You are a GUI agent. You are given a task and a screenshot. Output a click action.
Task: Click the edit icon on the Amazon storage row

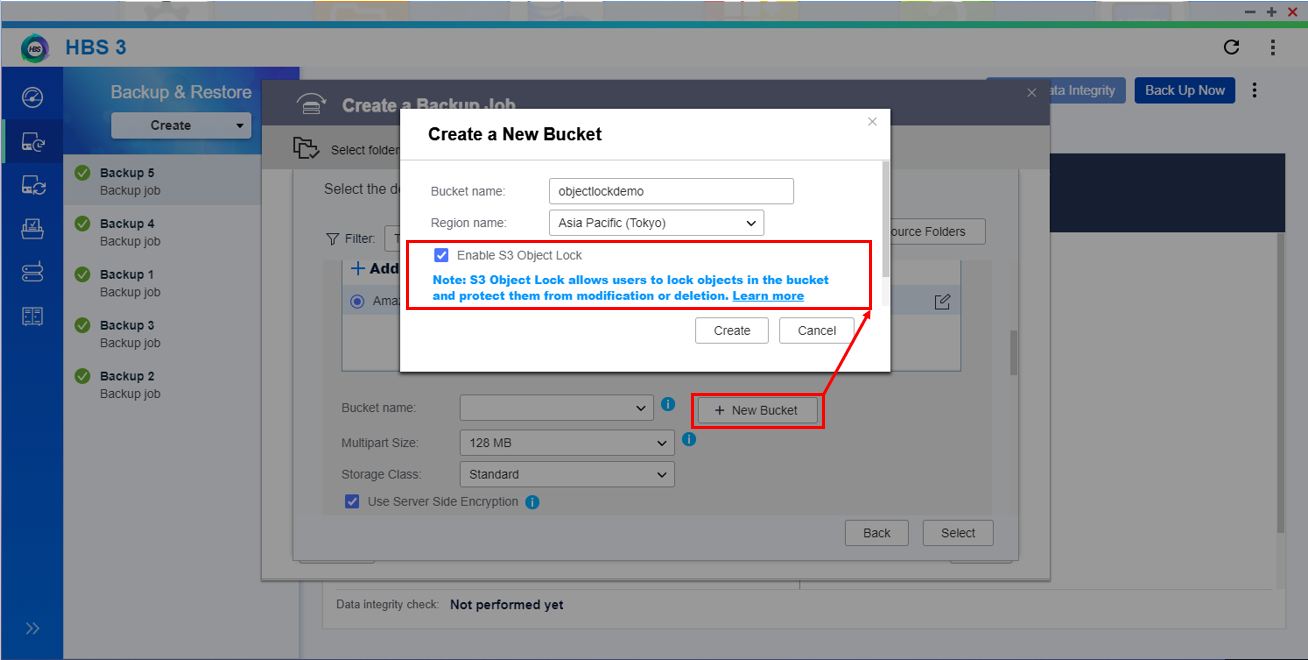[x=941, y=301]
